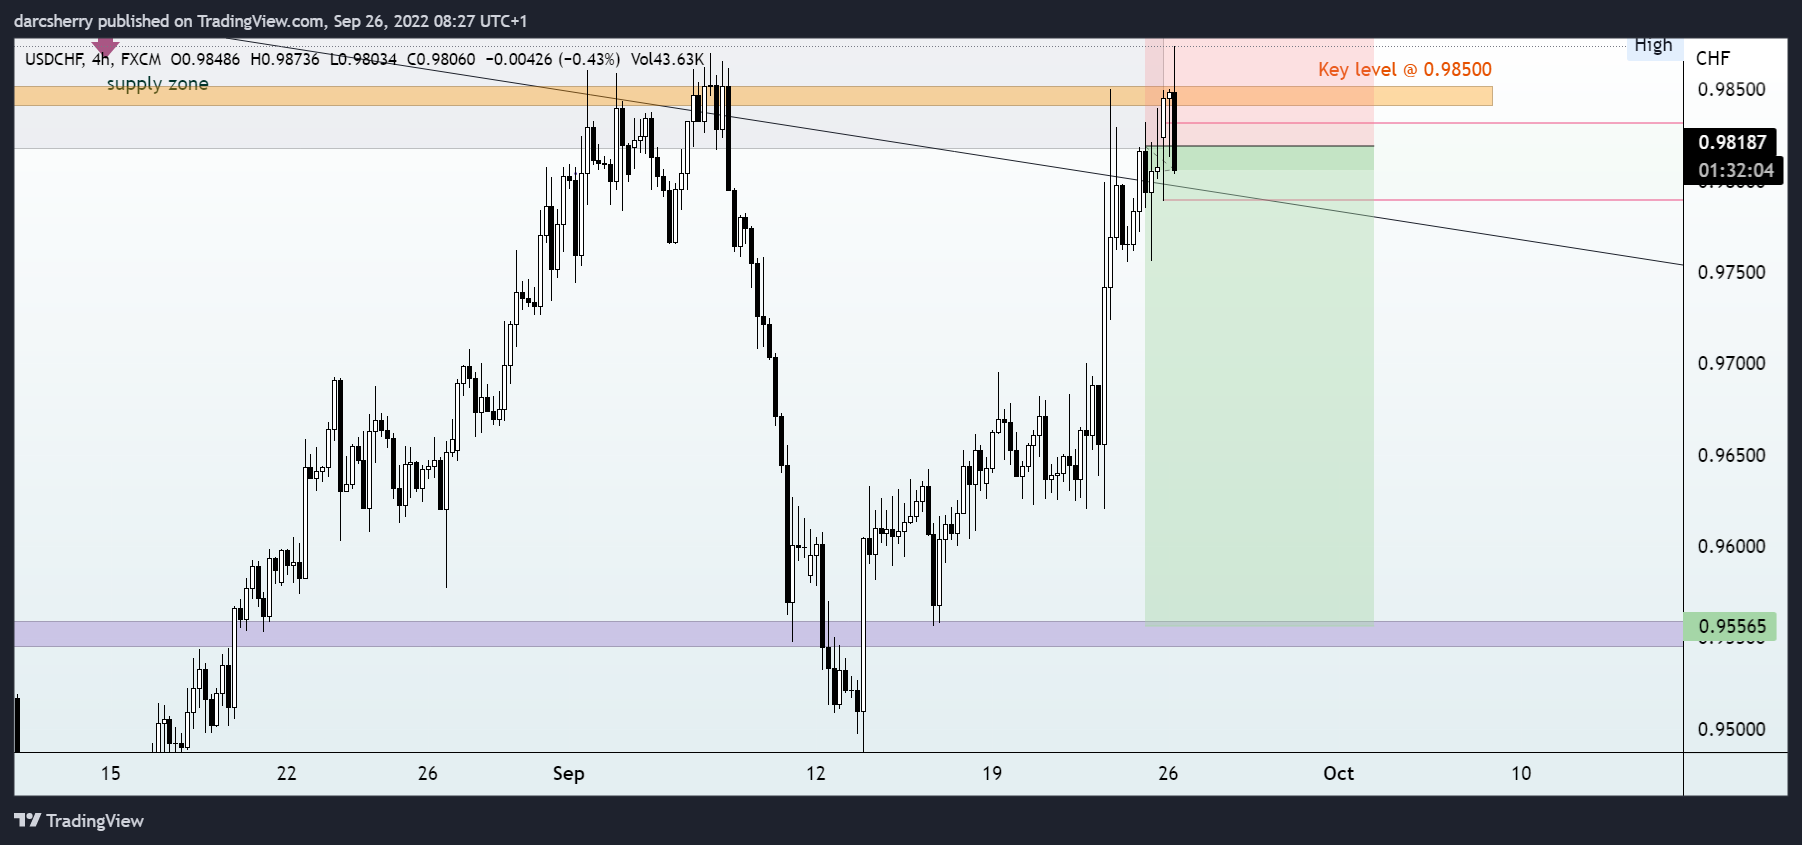Click the '19' date label on the time axis
The height and width of the screenshot is (845, 1802).
(x=991, y=773)
